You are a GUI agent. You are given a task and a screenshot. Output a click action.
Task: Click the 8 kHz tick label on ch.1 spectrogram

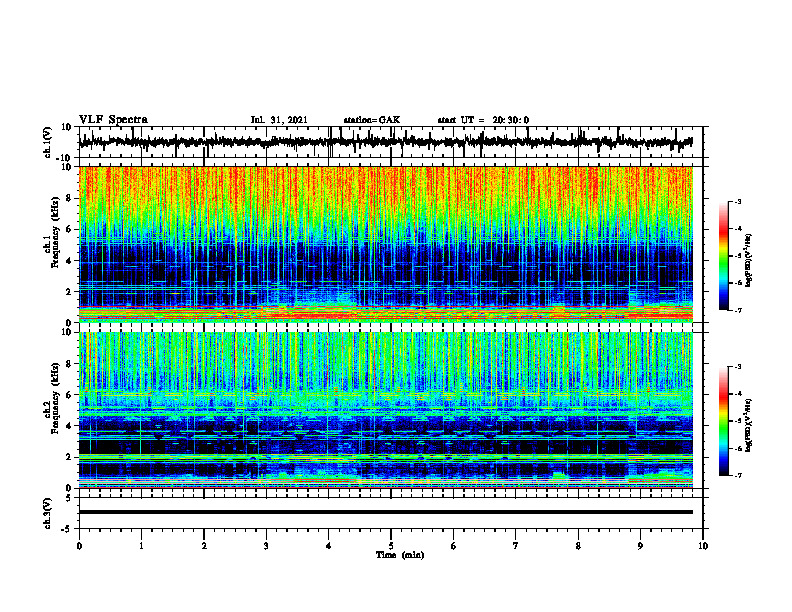(x=70, y=198)
